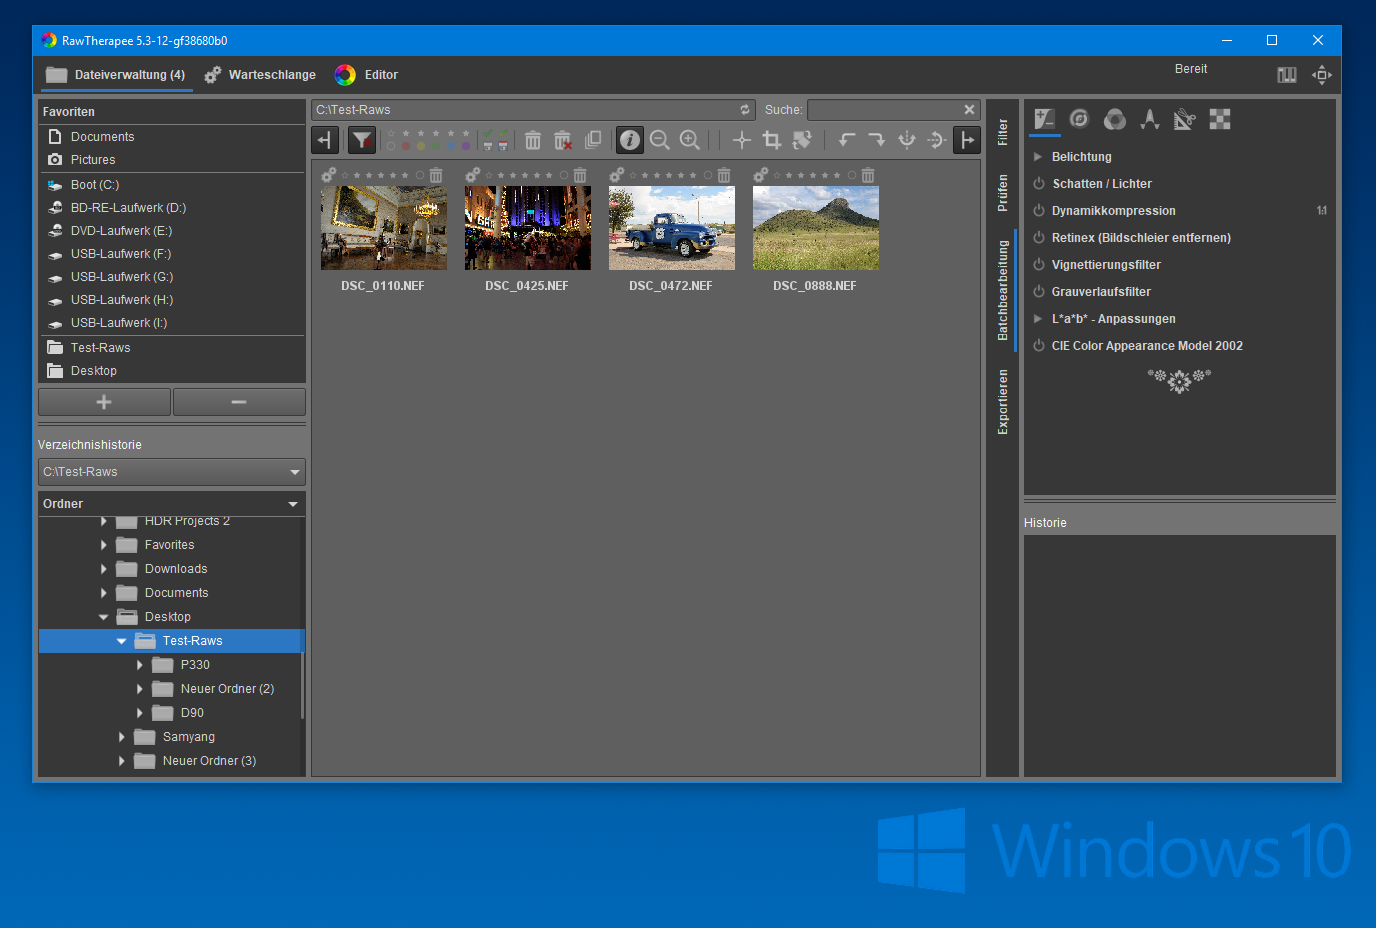
Task: Toggle the five-star rating filter
Action: click(466, 133)
